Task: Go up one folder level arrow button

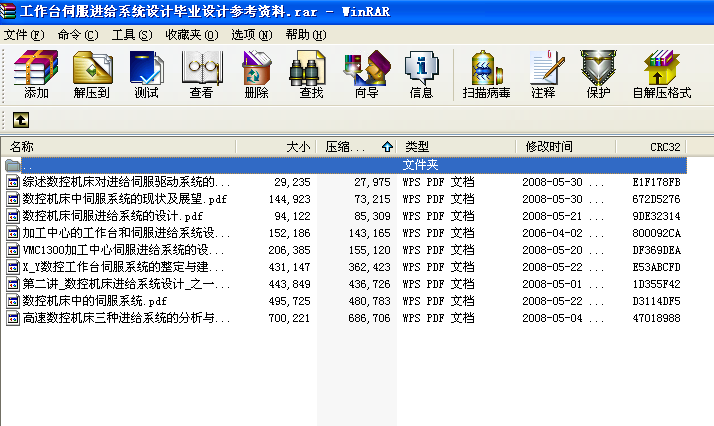Action: (21, 120)
